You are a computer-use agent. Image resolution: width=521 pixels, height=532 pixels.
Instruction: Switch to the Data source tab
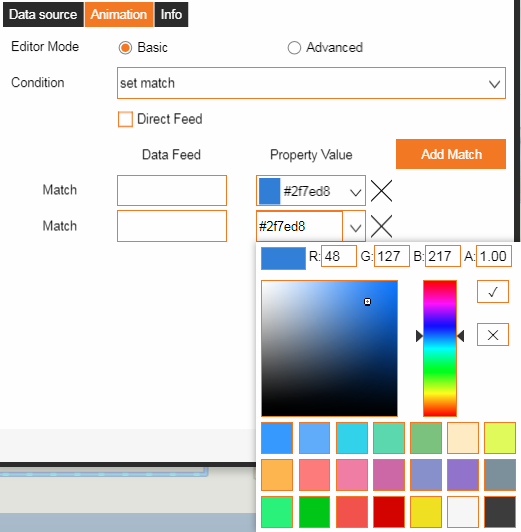click(43, 14)
